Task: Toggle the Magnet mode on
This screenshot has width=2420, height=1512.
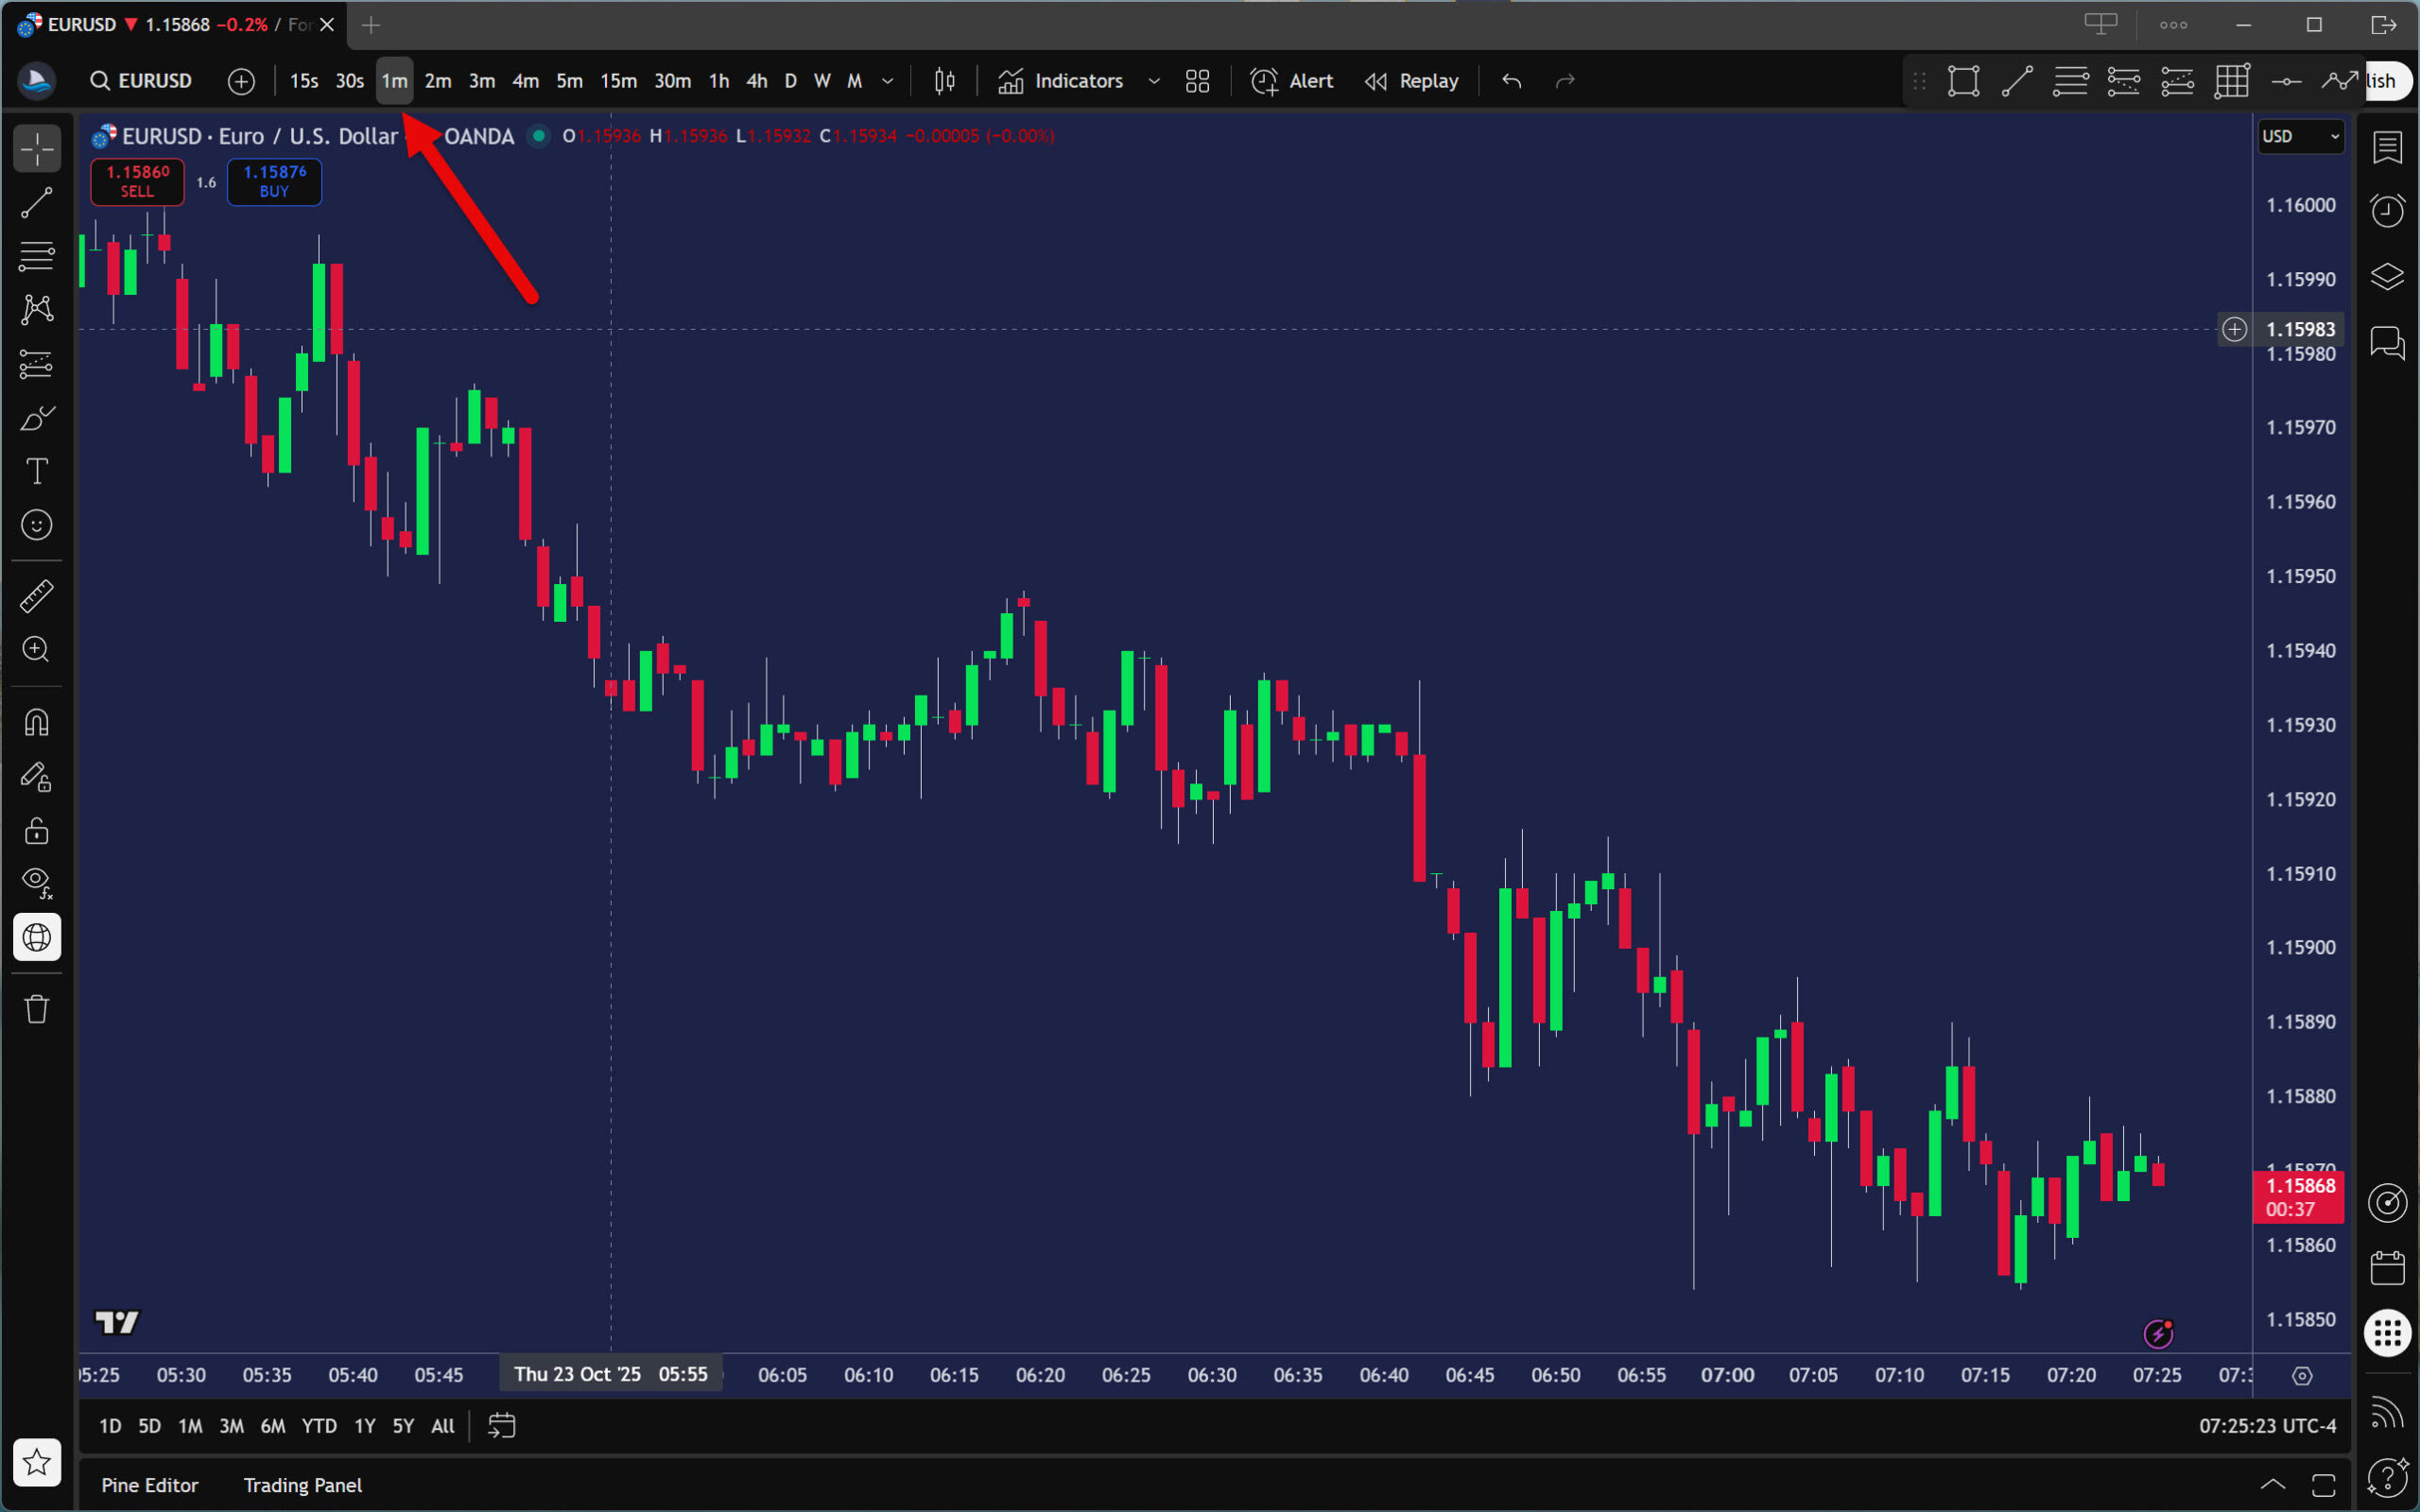Action: (x=37, y=723)
